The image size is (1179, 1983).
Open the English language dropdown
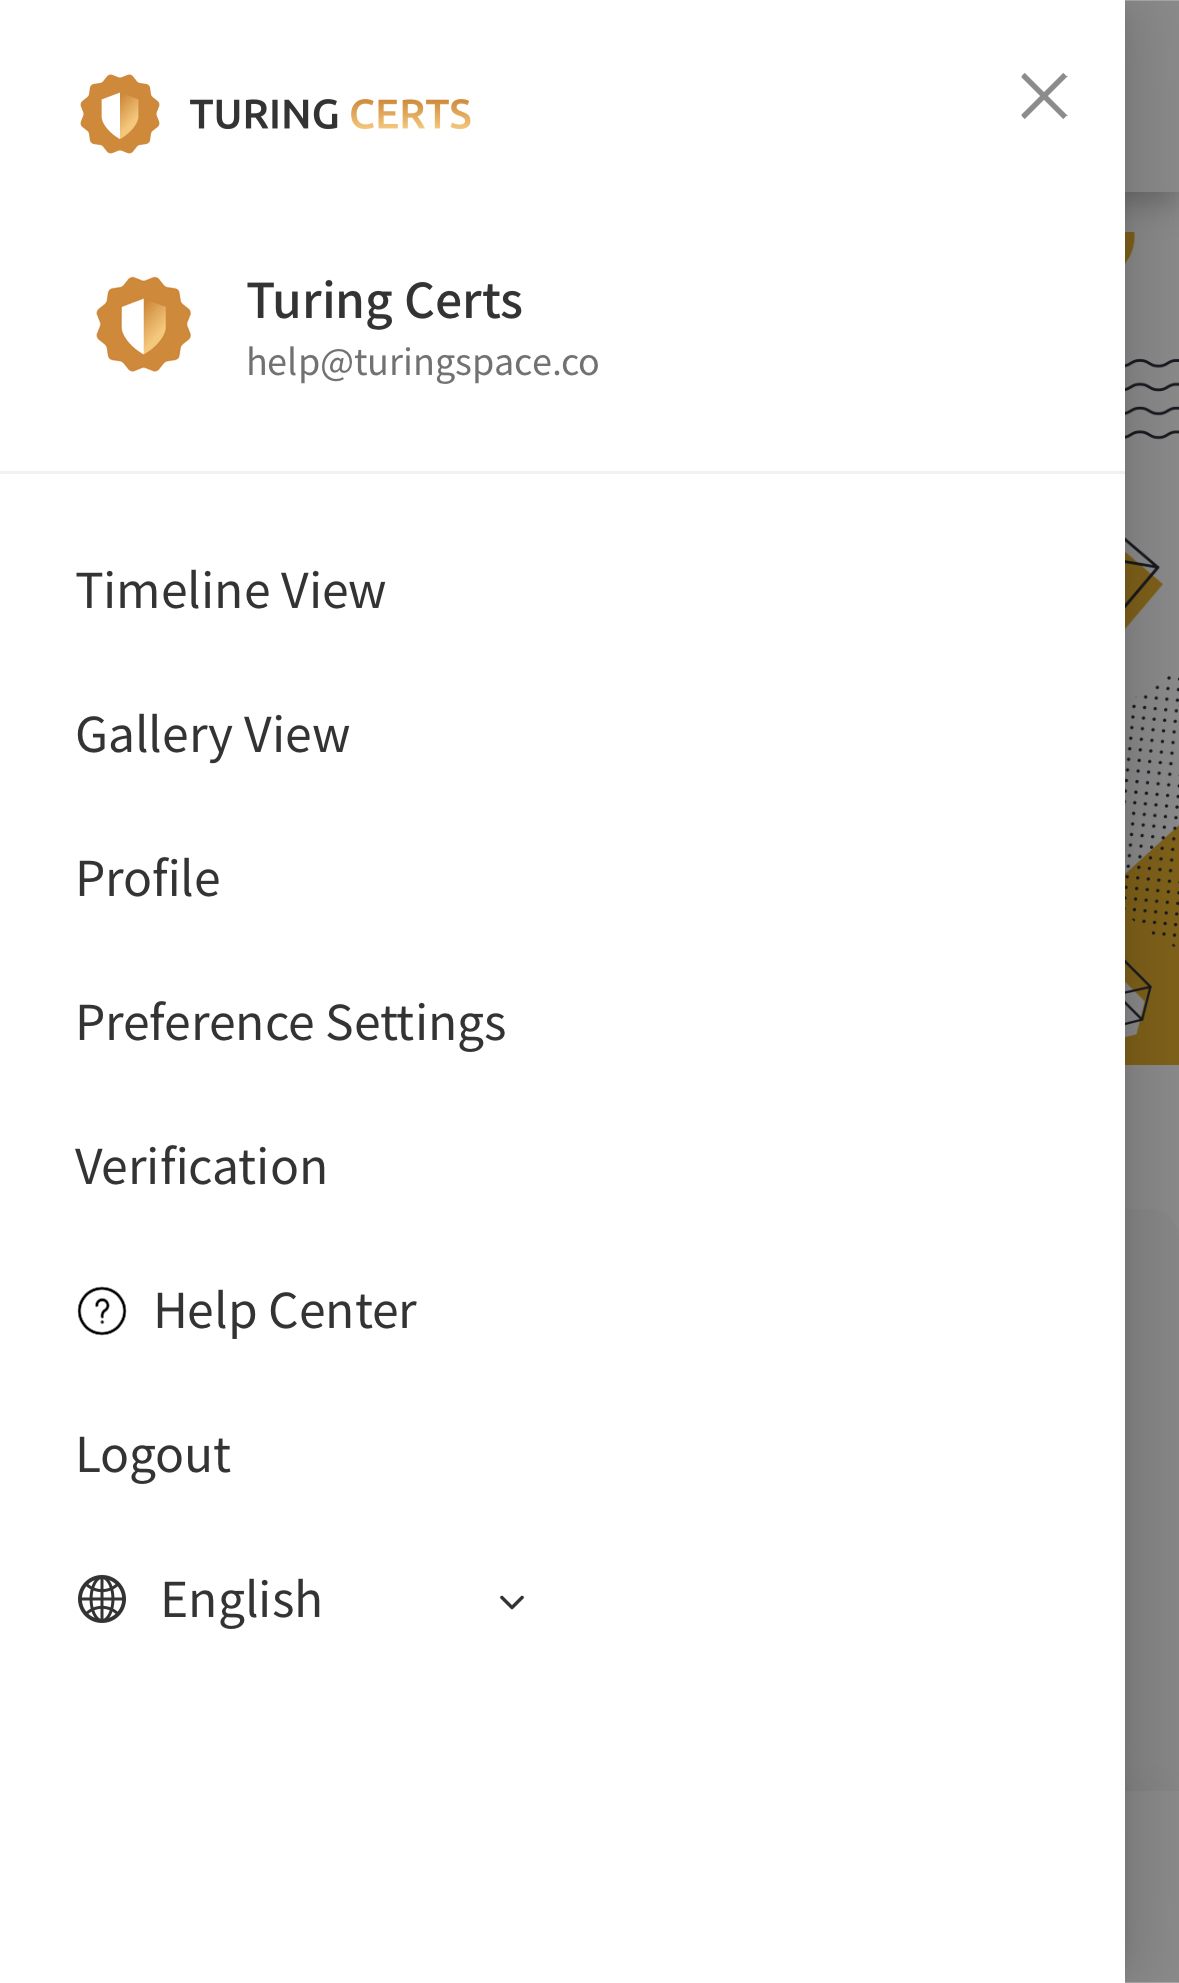(x=242, y=1599)
